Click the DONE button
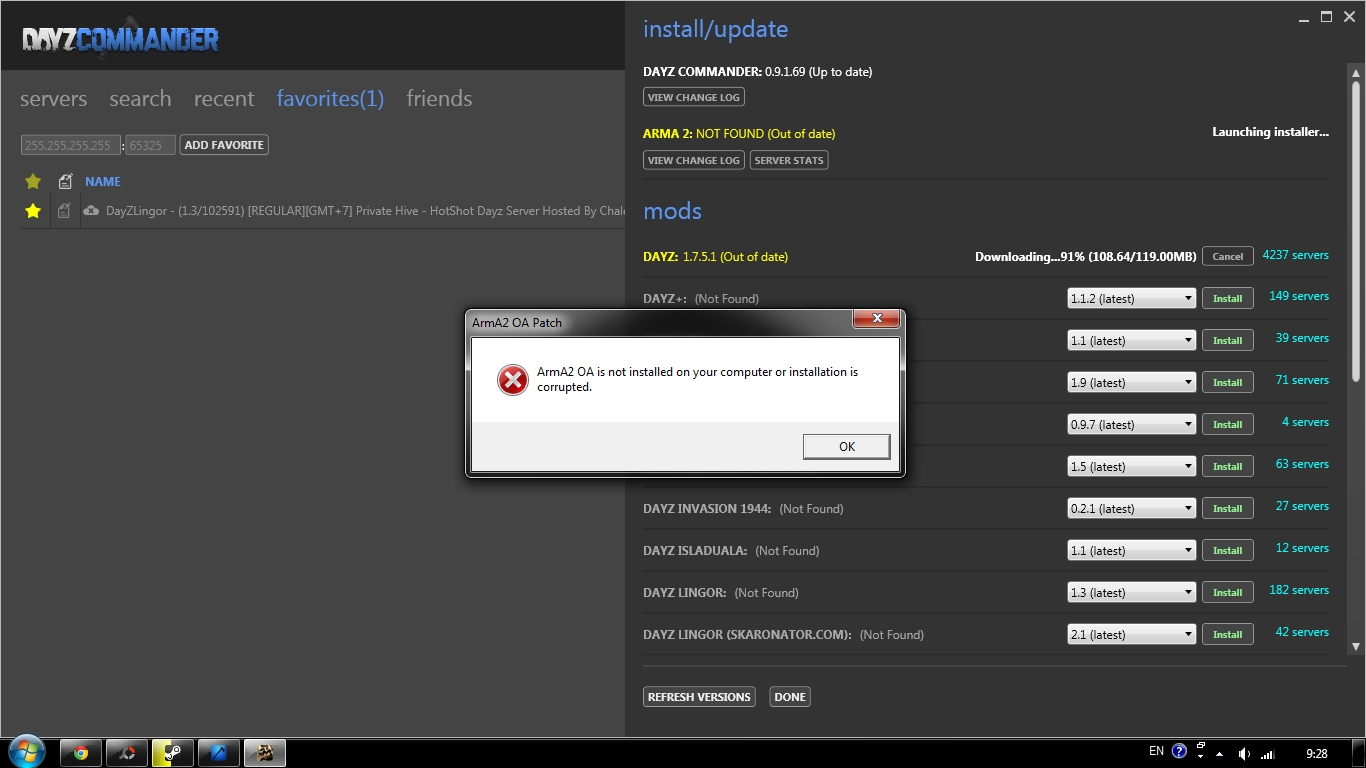The width and height of the screenshot is (1366, 768). click(x=790, y=697)
